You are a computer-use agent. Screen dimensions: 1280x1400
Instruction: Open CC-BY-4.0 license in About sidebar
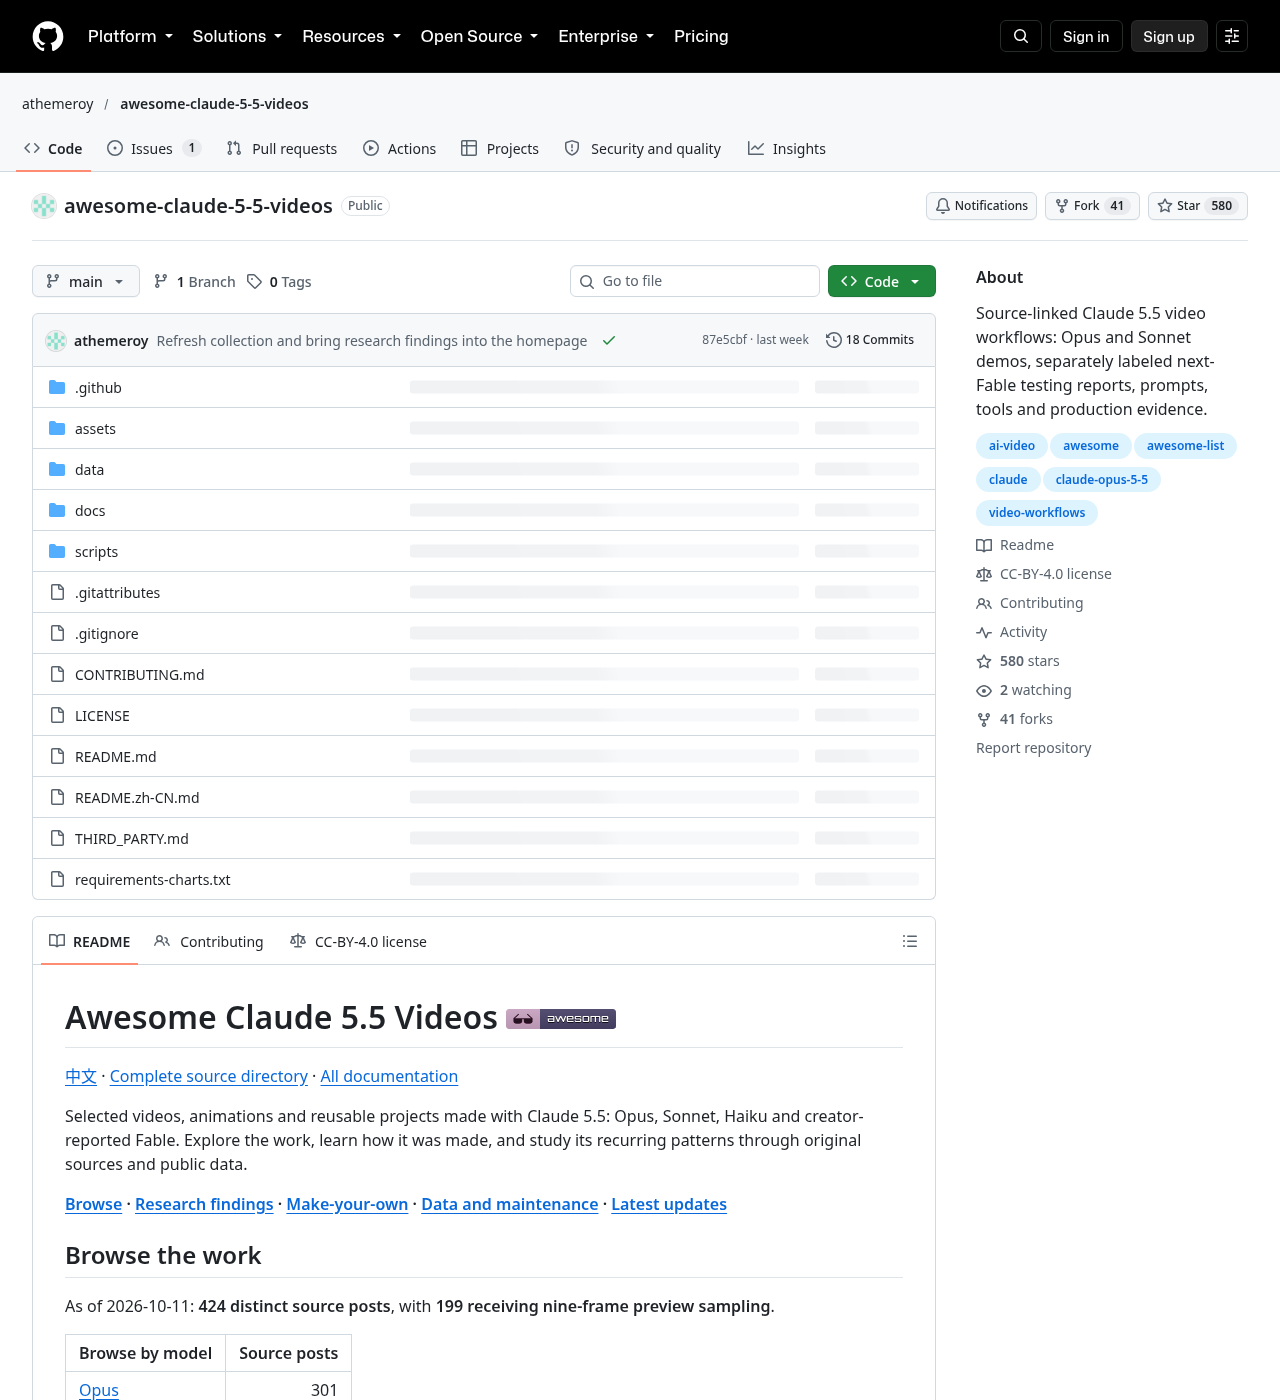coord(1044,574)
